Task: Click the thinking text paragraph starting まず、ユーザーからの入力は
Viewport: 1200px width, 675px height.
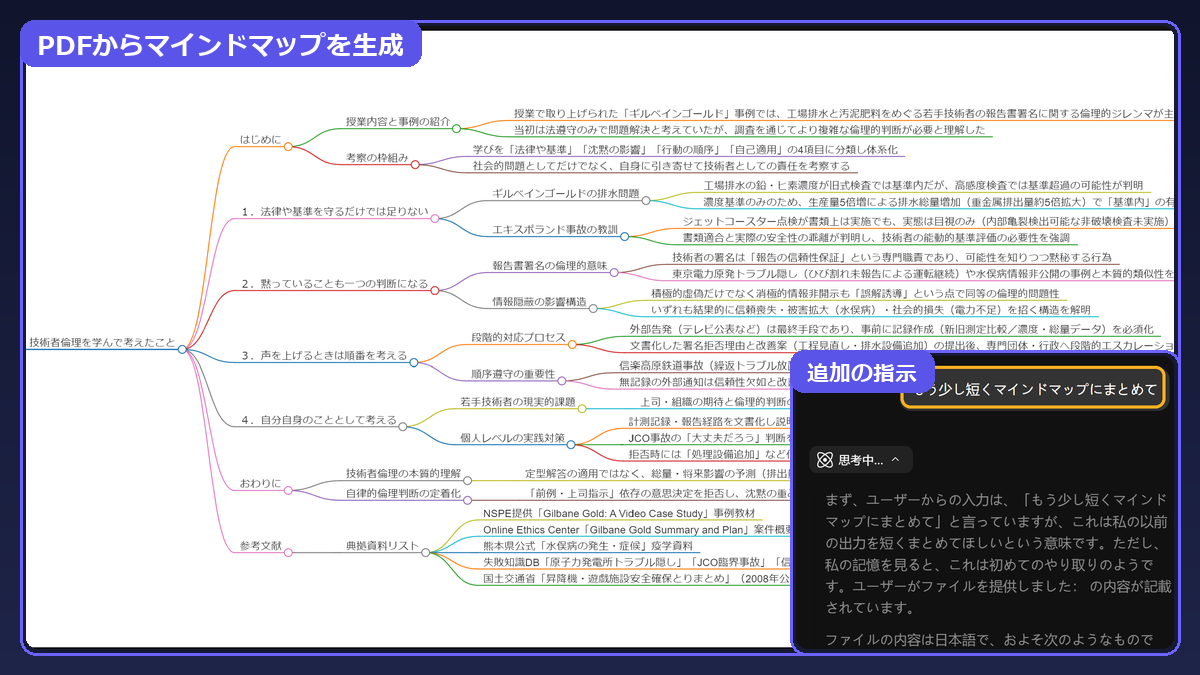Action: (996, 553)
